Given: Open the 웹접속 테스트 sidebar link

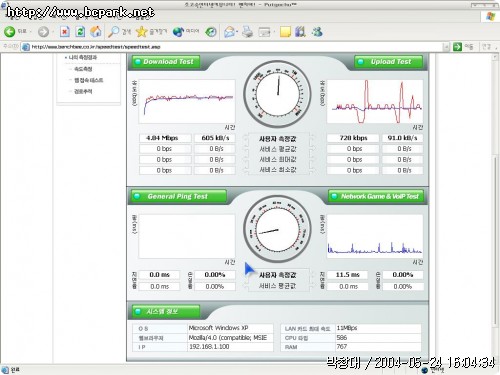Looking at the screenshot, I should pos(88,80).
